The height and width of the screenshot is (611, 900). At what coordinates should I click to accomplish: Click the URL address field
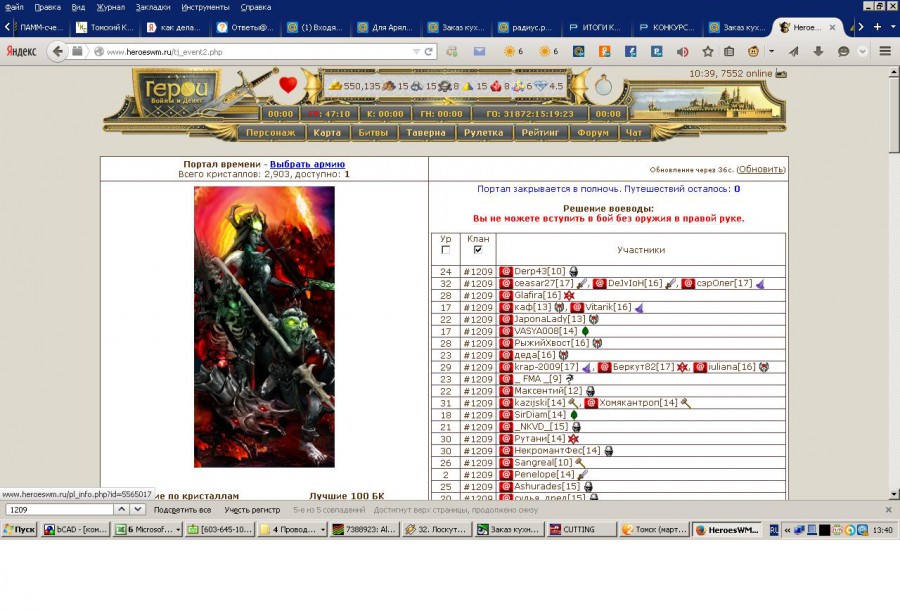coord(257,52)
